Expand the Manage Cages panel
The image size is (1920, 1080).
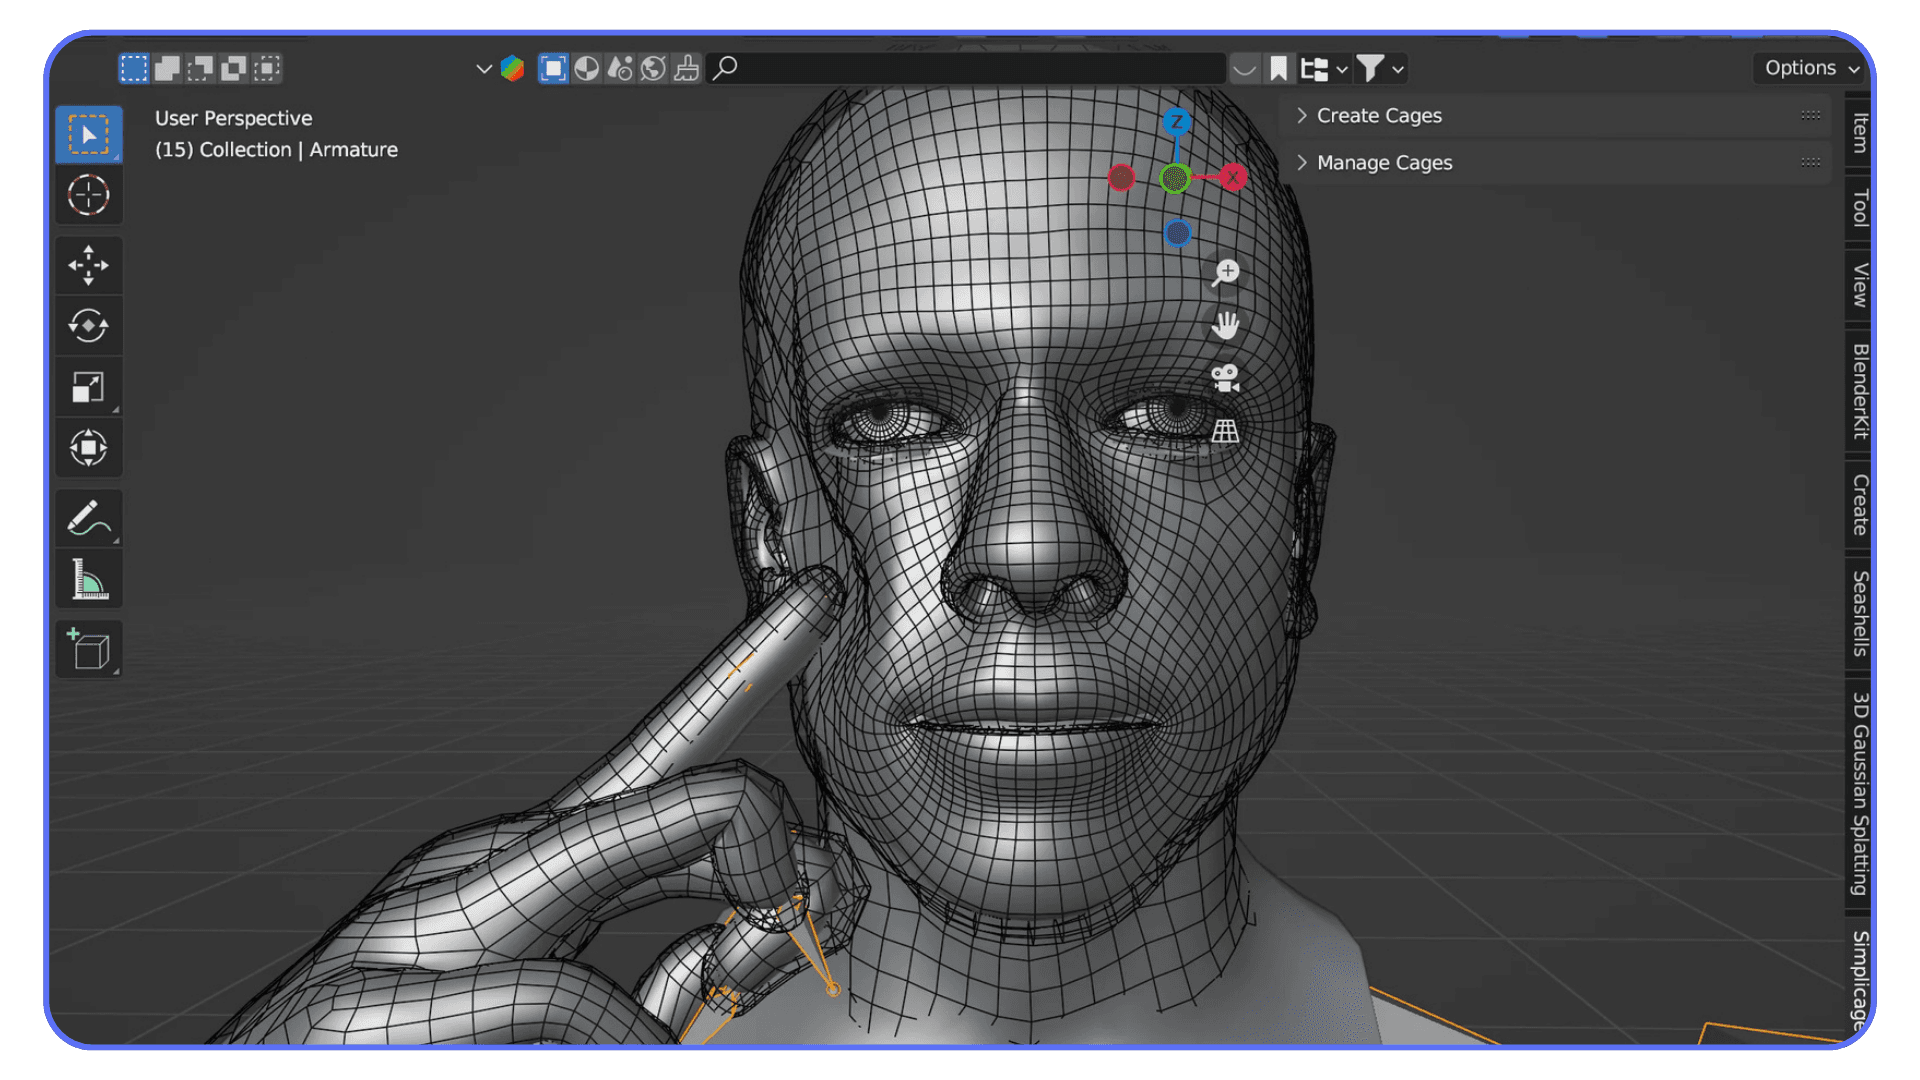tap(1383, 163)
